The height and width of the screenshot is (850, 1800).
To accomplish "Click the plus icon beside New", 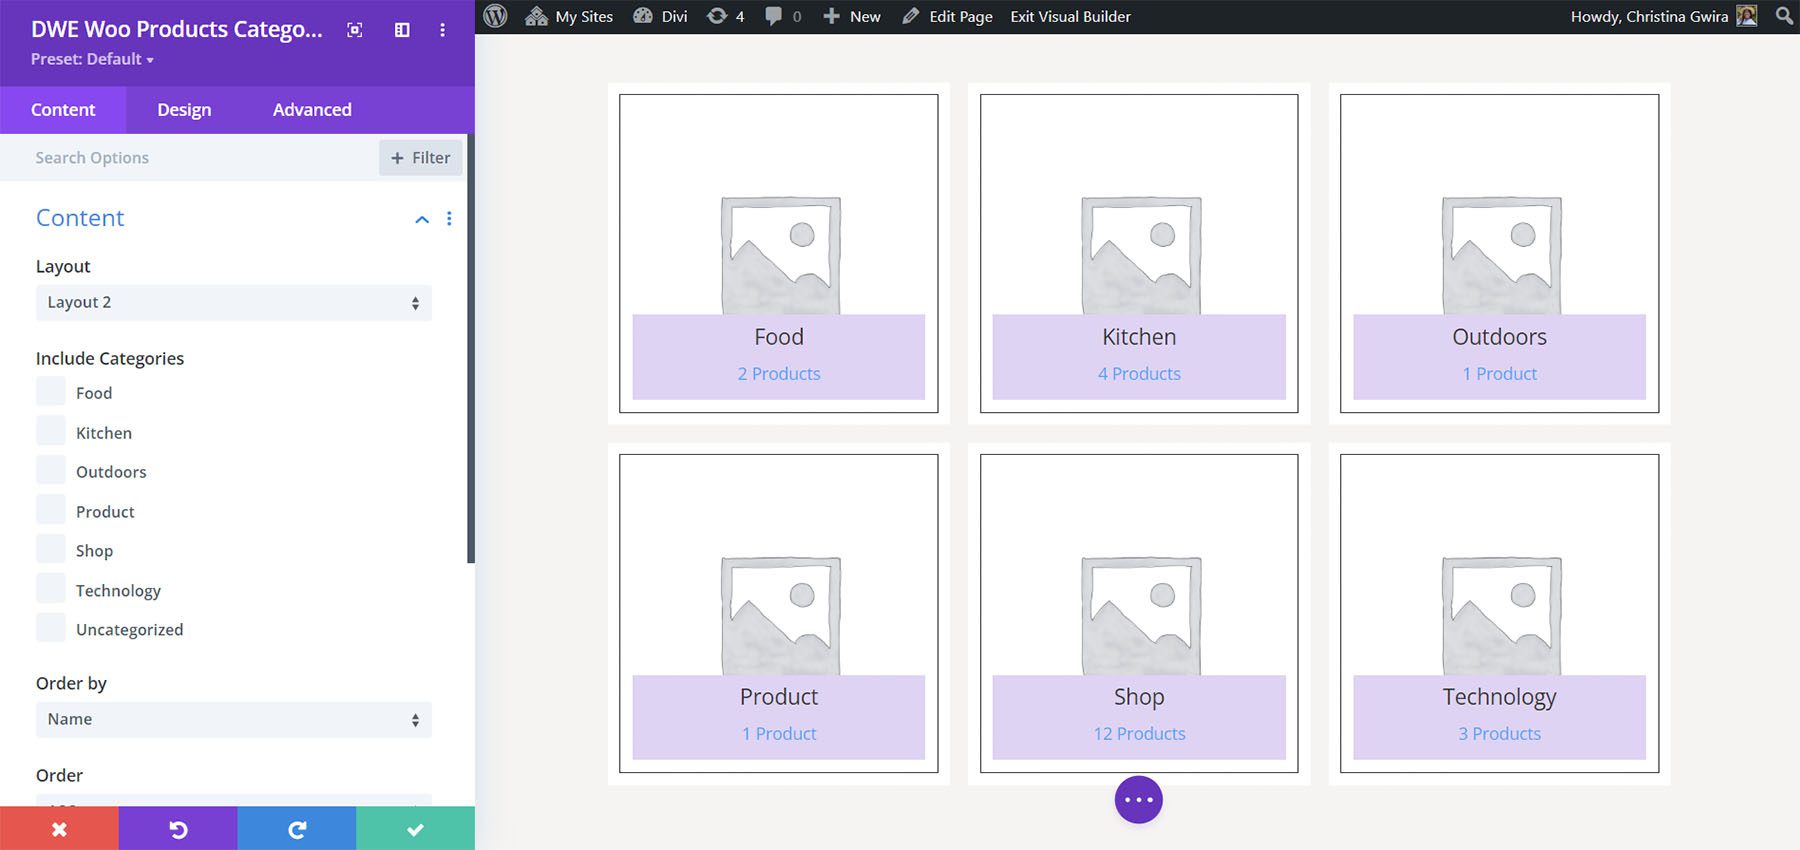I will coord(831,16).
